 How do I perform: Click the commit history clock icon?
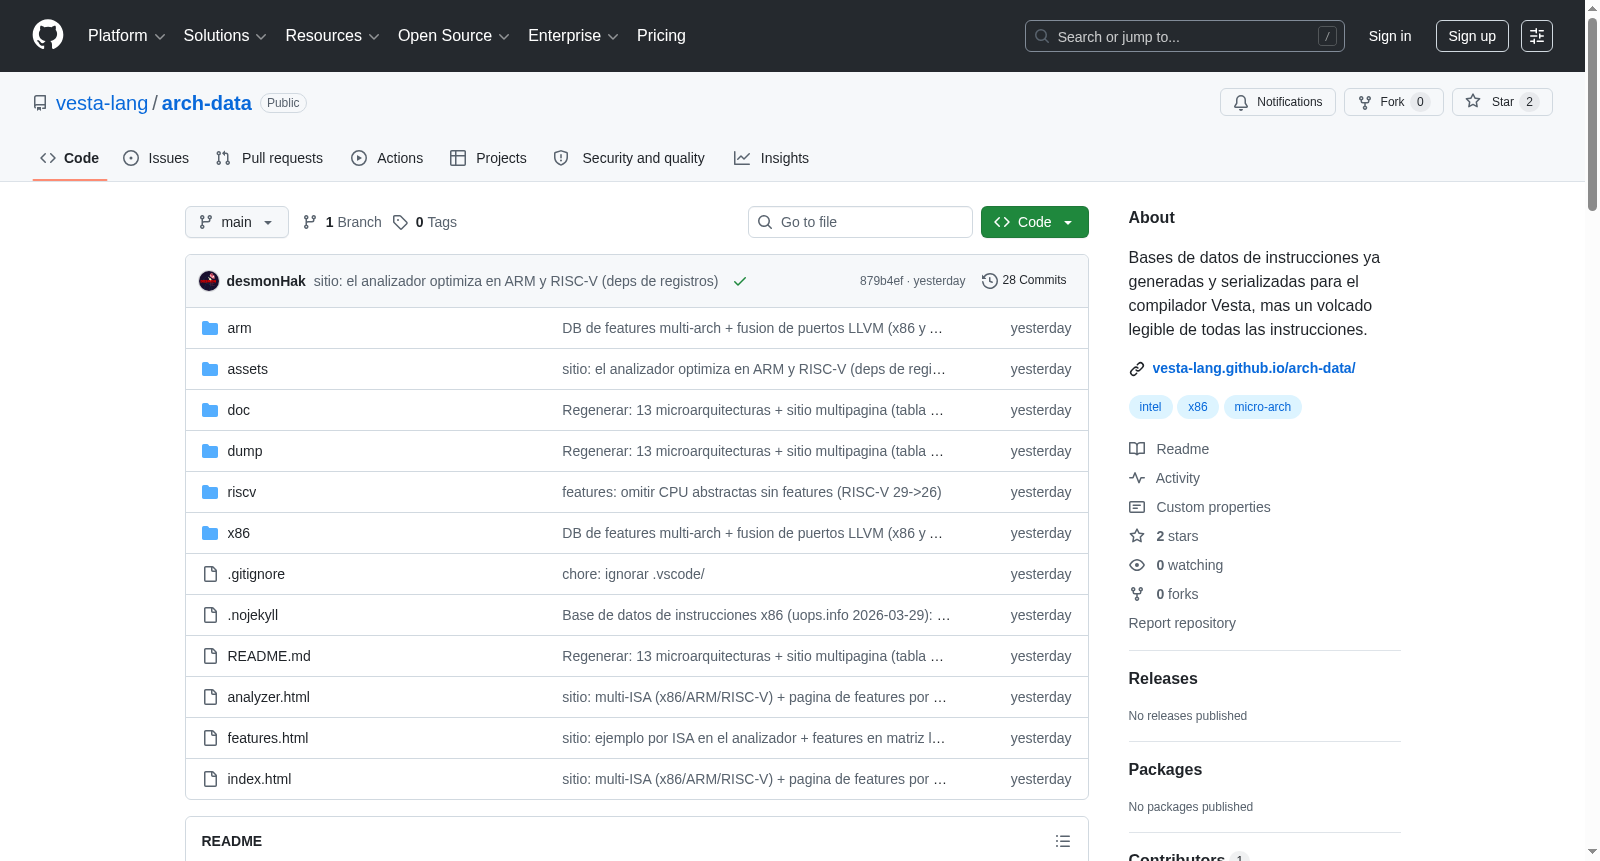point(990,281)
